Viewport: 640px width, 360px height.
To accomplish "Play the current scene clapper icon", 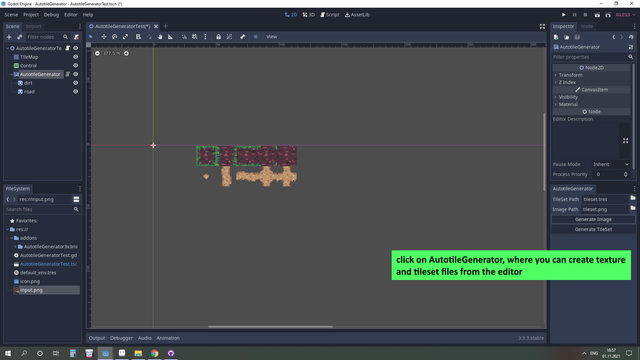I will coord(597,15).
